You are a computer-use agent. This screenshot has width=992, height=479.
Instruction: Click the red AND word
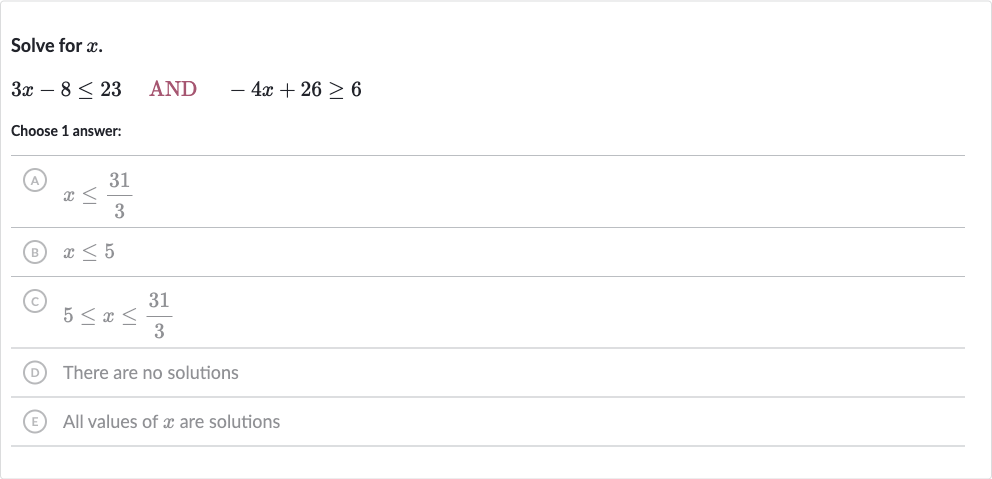click(x=173, y=89)
